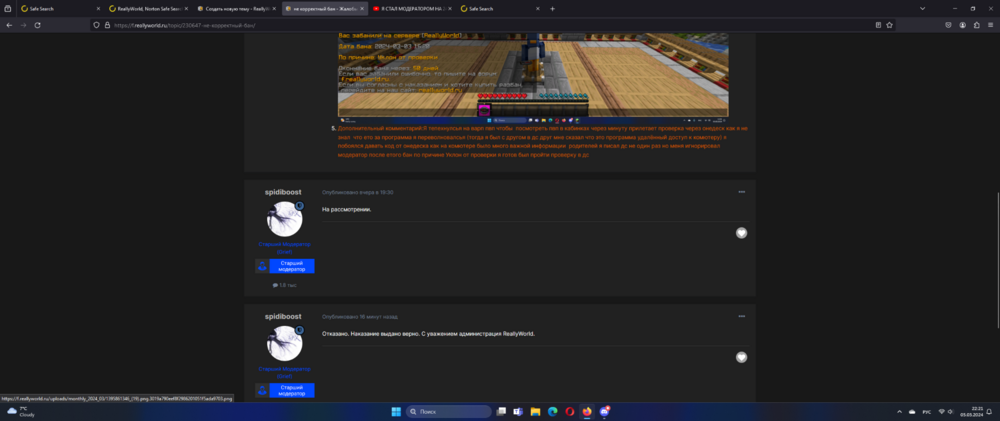Open the Pocket/save icon in the toolbar
The height and width of the screenshot is (421, 1000).
[948, 25]
